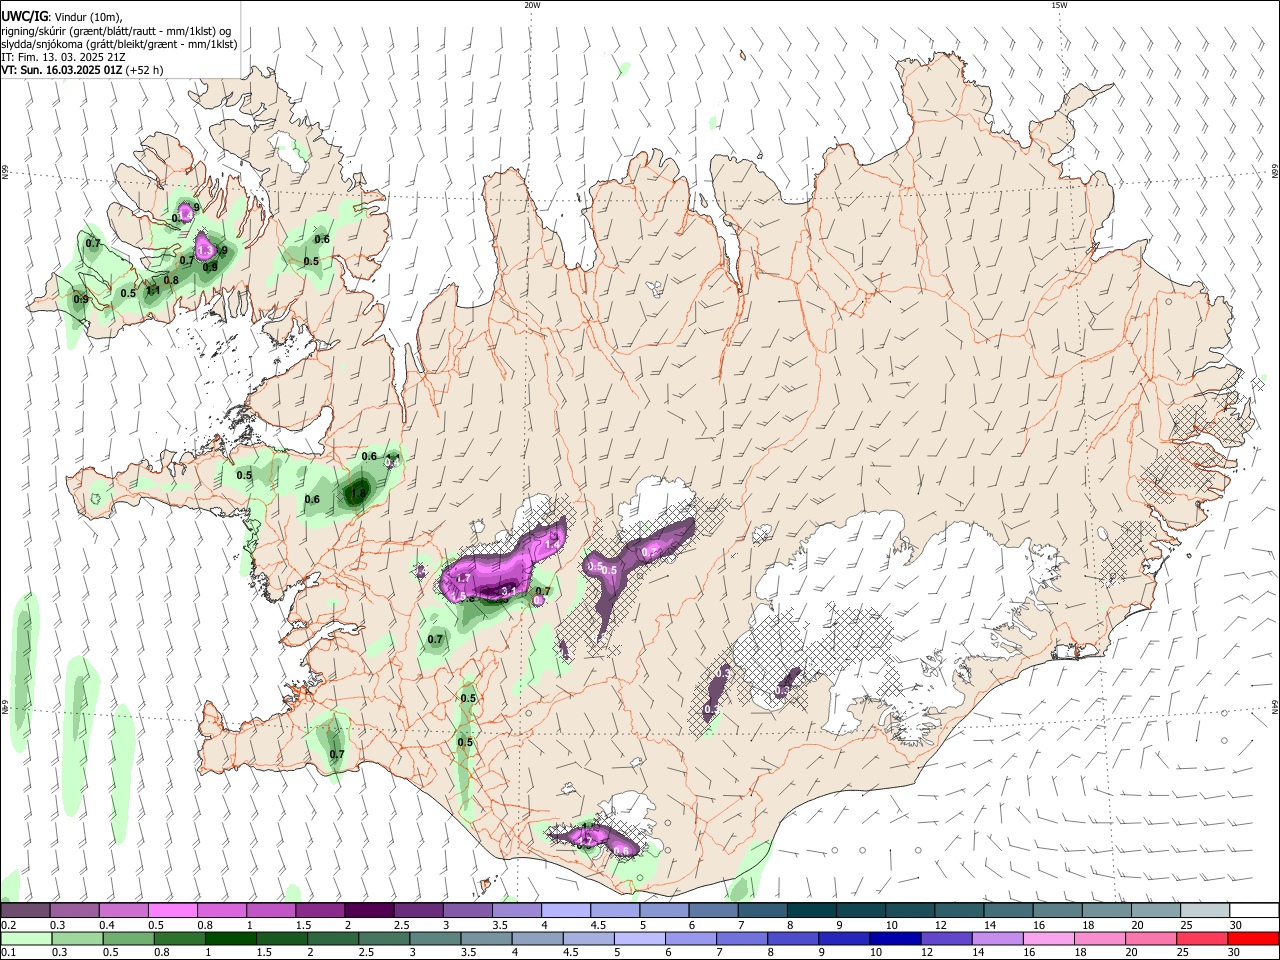
Task: Select the light grey 25 swatch in the snow legend
Action: click(1204, 911)
